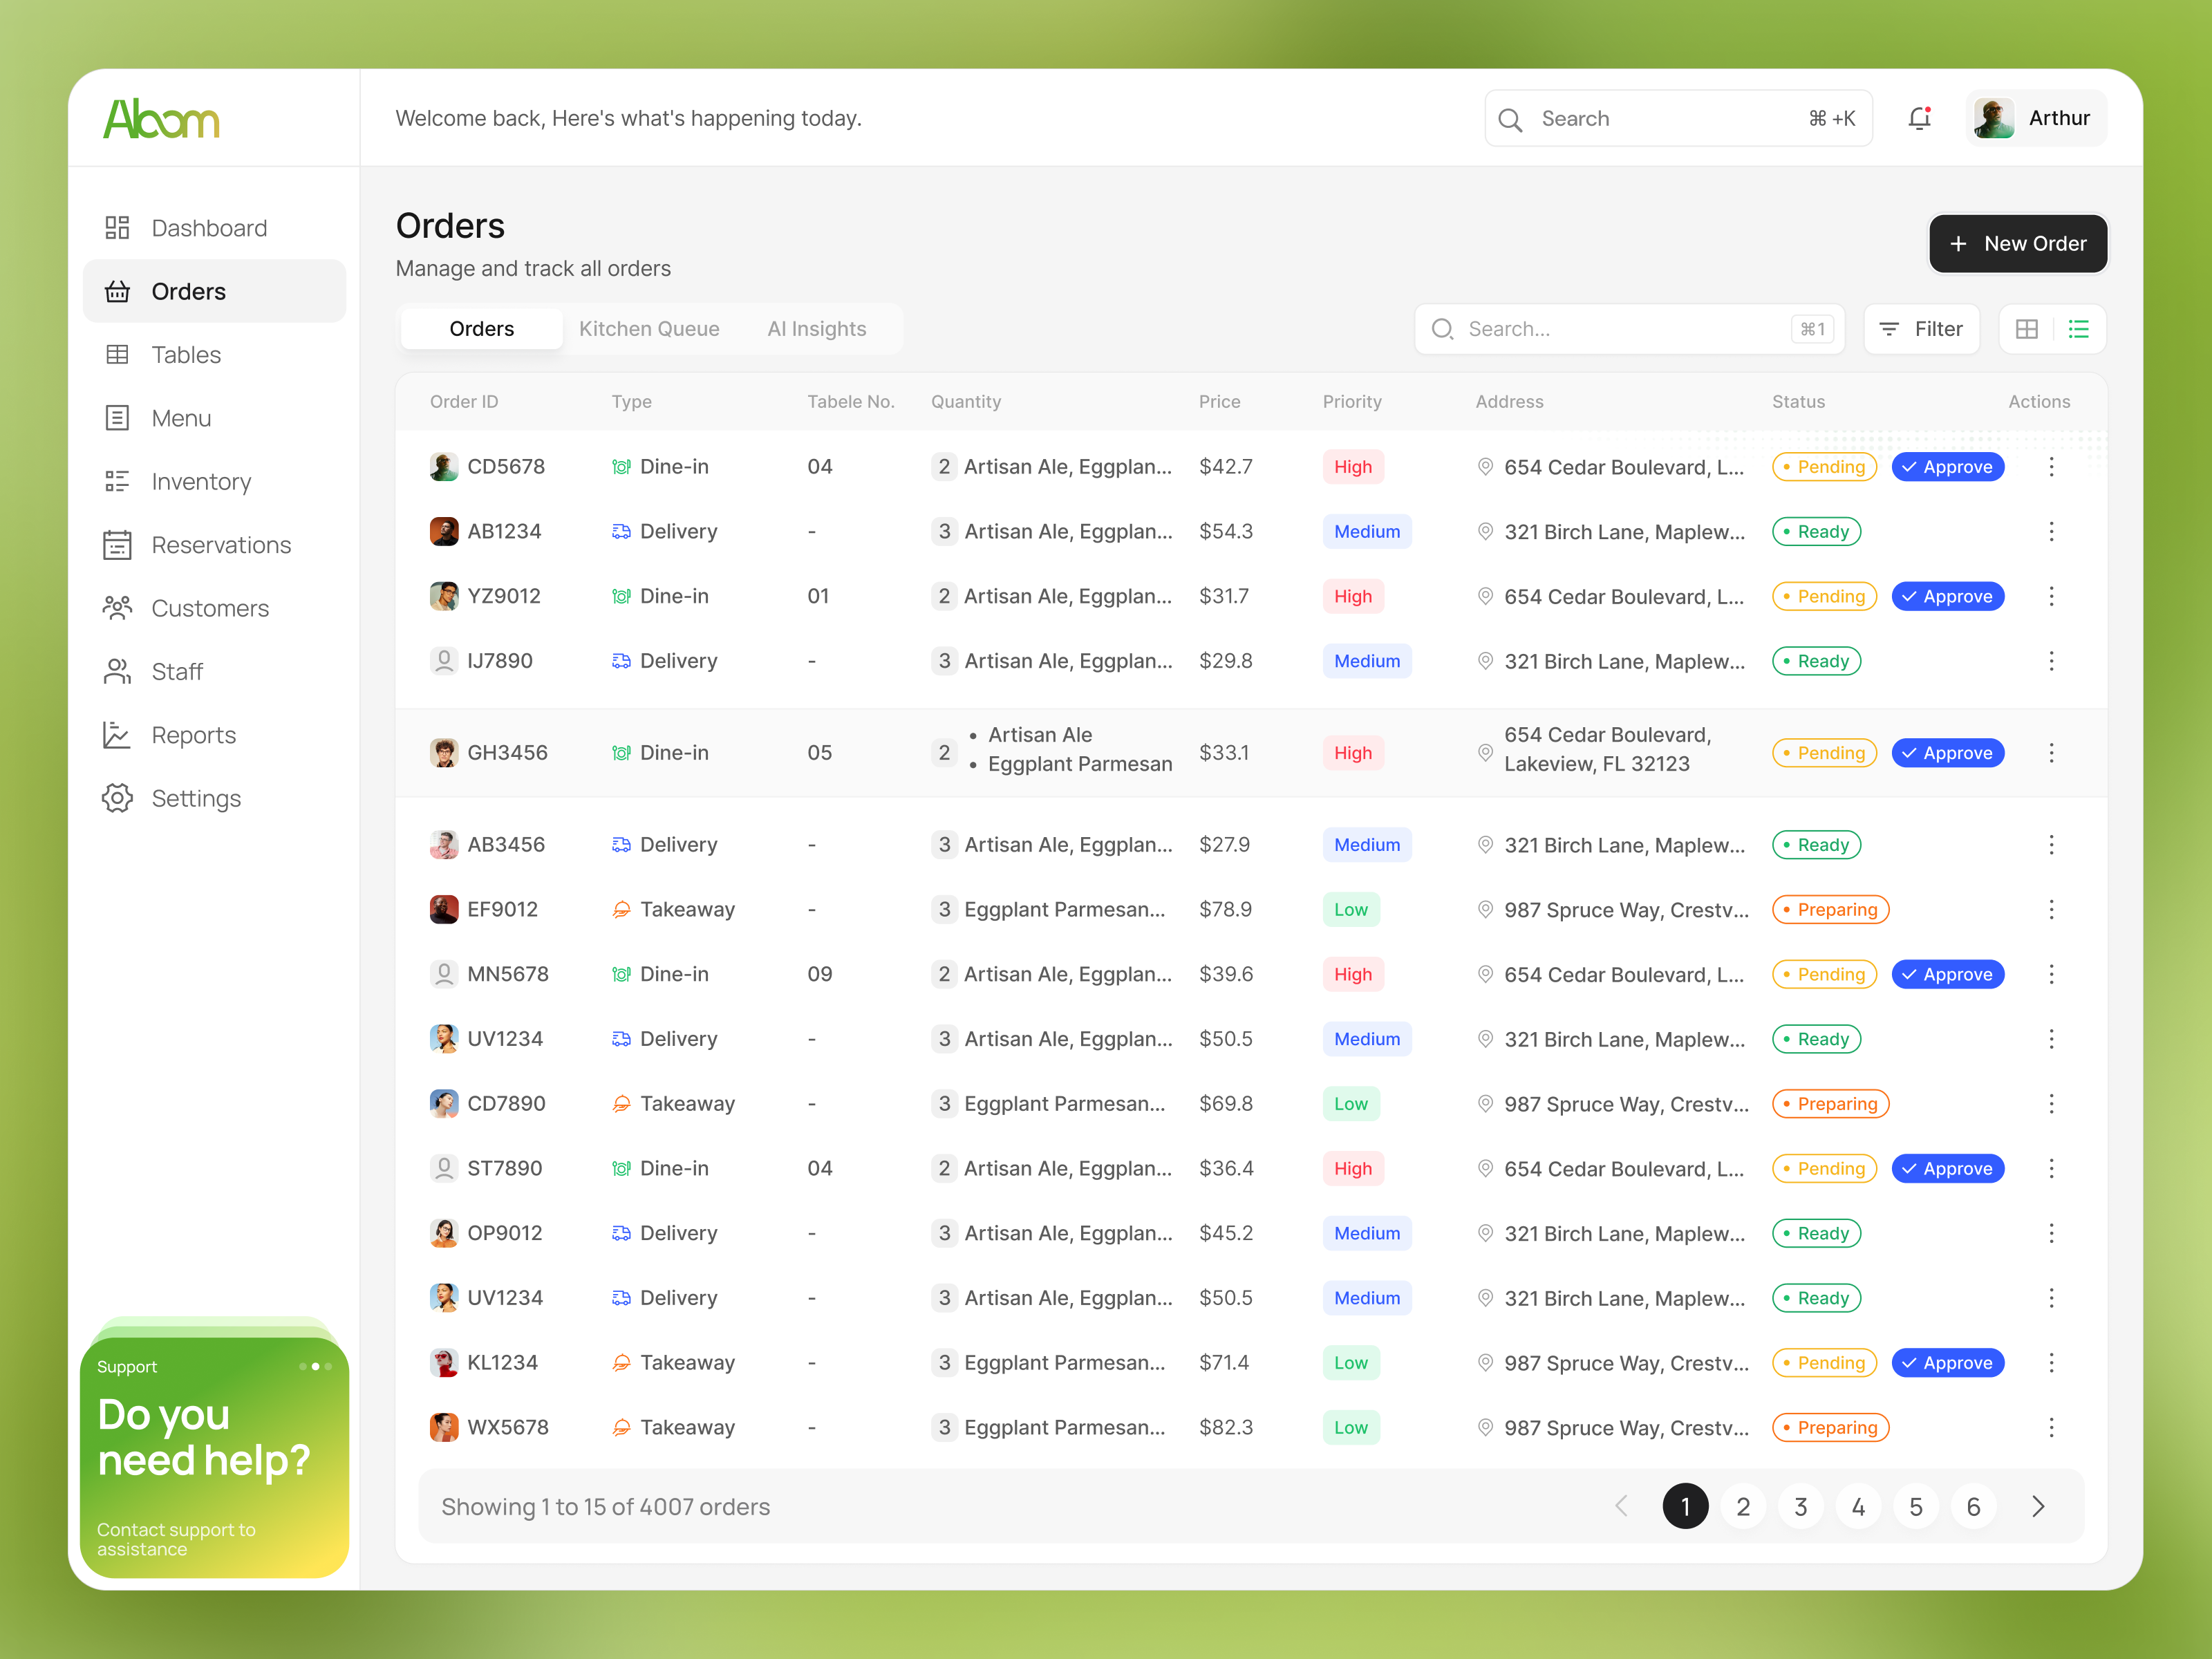Open the Reservations page
The image size is (2212, 1659).
point(221,544)
